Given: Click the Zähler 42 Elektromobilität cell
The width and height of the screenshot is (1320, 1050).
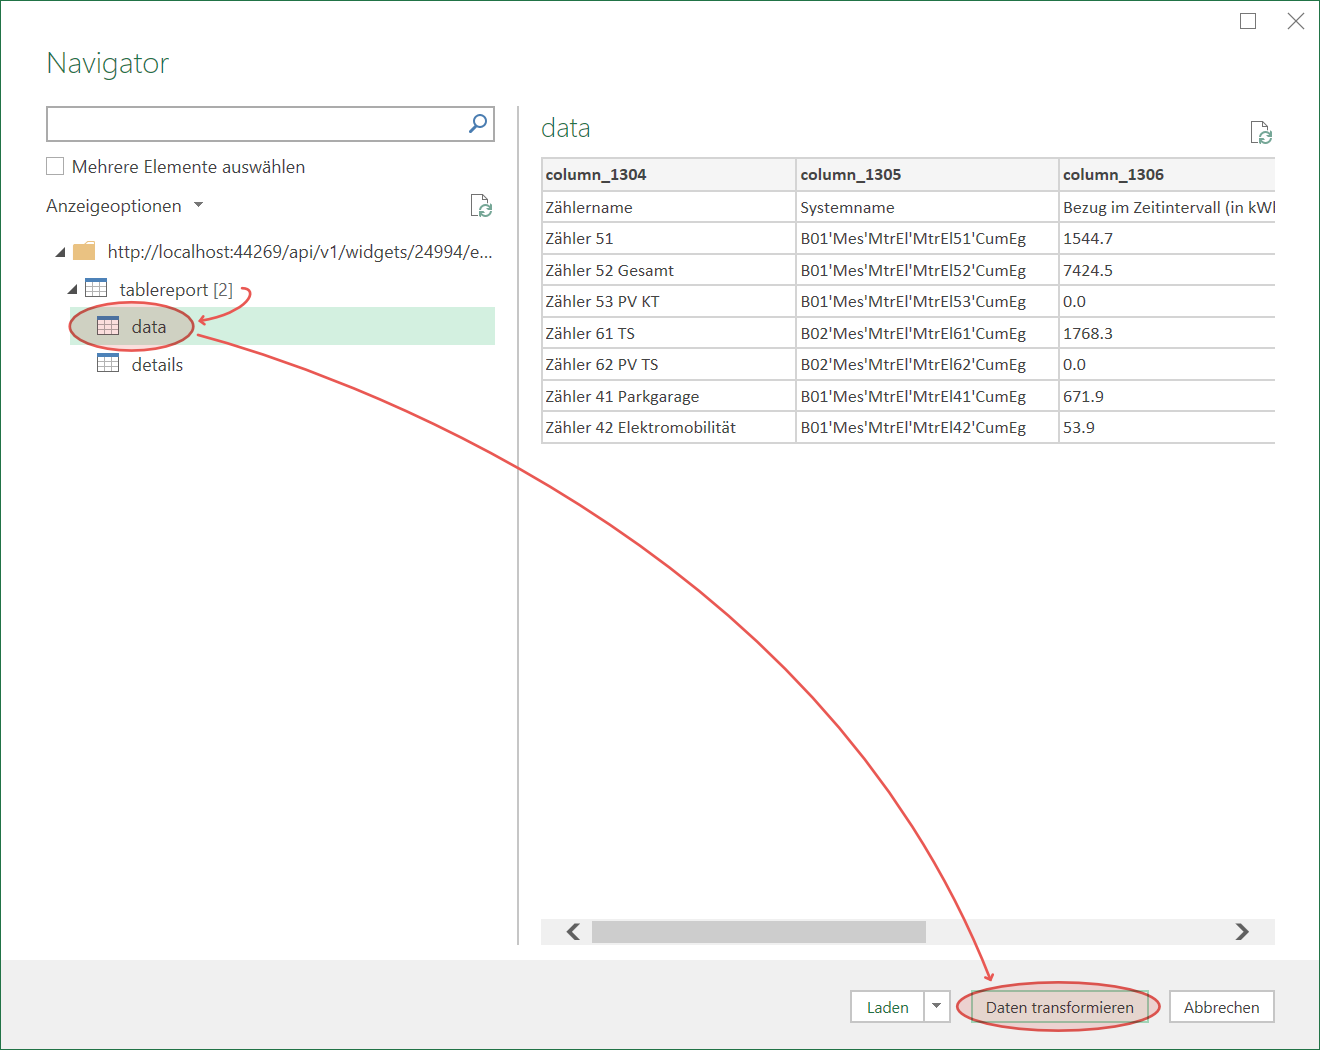Looking at the screenshot, I should tap(668, 427).
